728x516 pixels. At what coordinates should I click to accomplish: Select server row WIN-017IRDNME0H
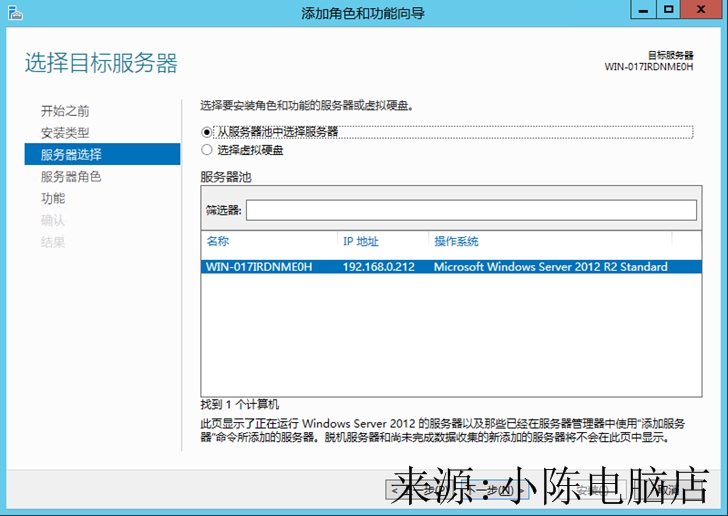(451, 267)
